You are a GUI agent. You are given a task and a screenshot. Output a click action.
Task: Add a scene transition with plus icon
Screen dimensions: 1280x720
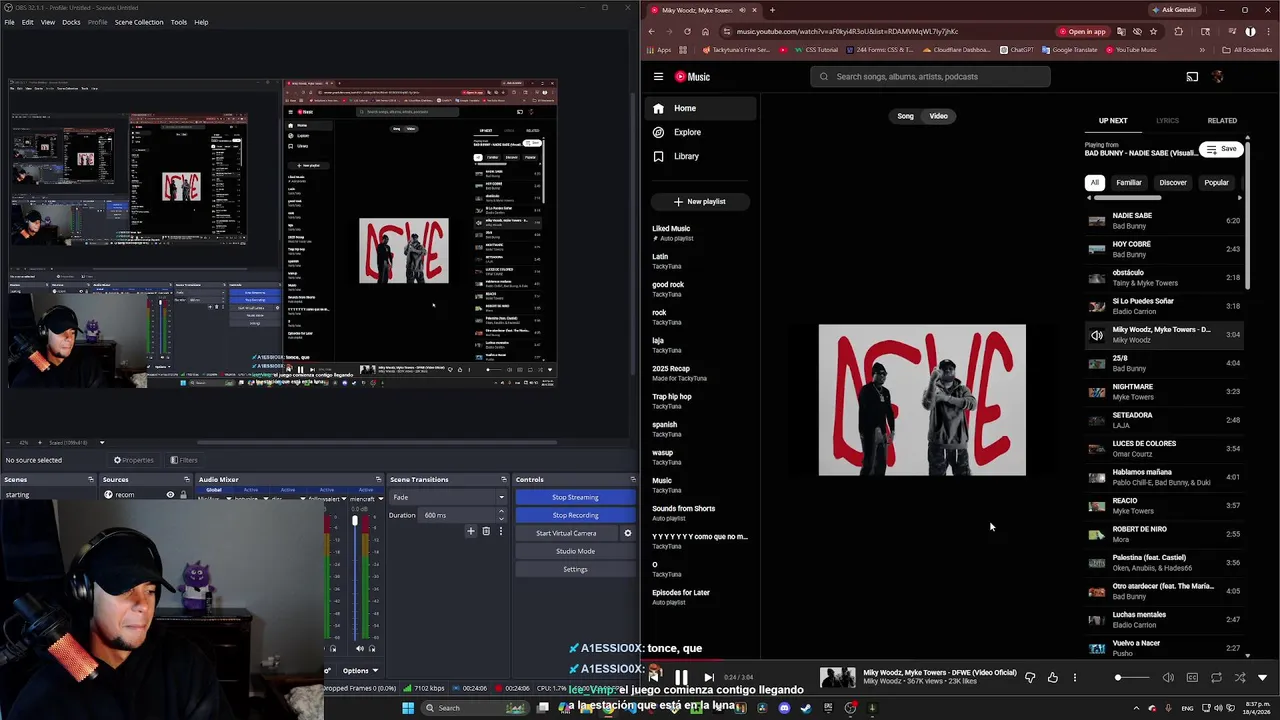pos(471,531)
